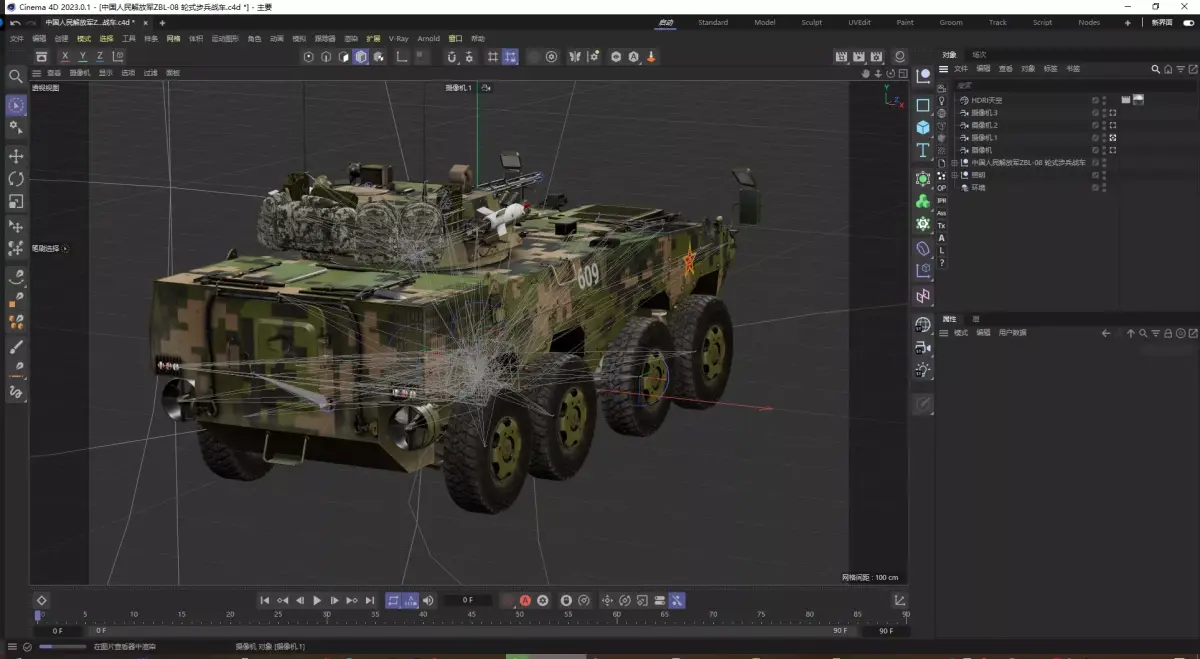
Task: Open the viewport hamburger menu icon
Action: (x=37, y=73)
